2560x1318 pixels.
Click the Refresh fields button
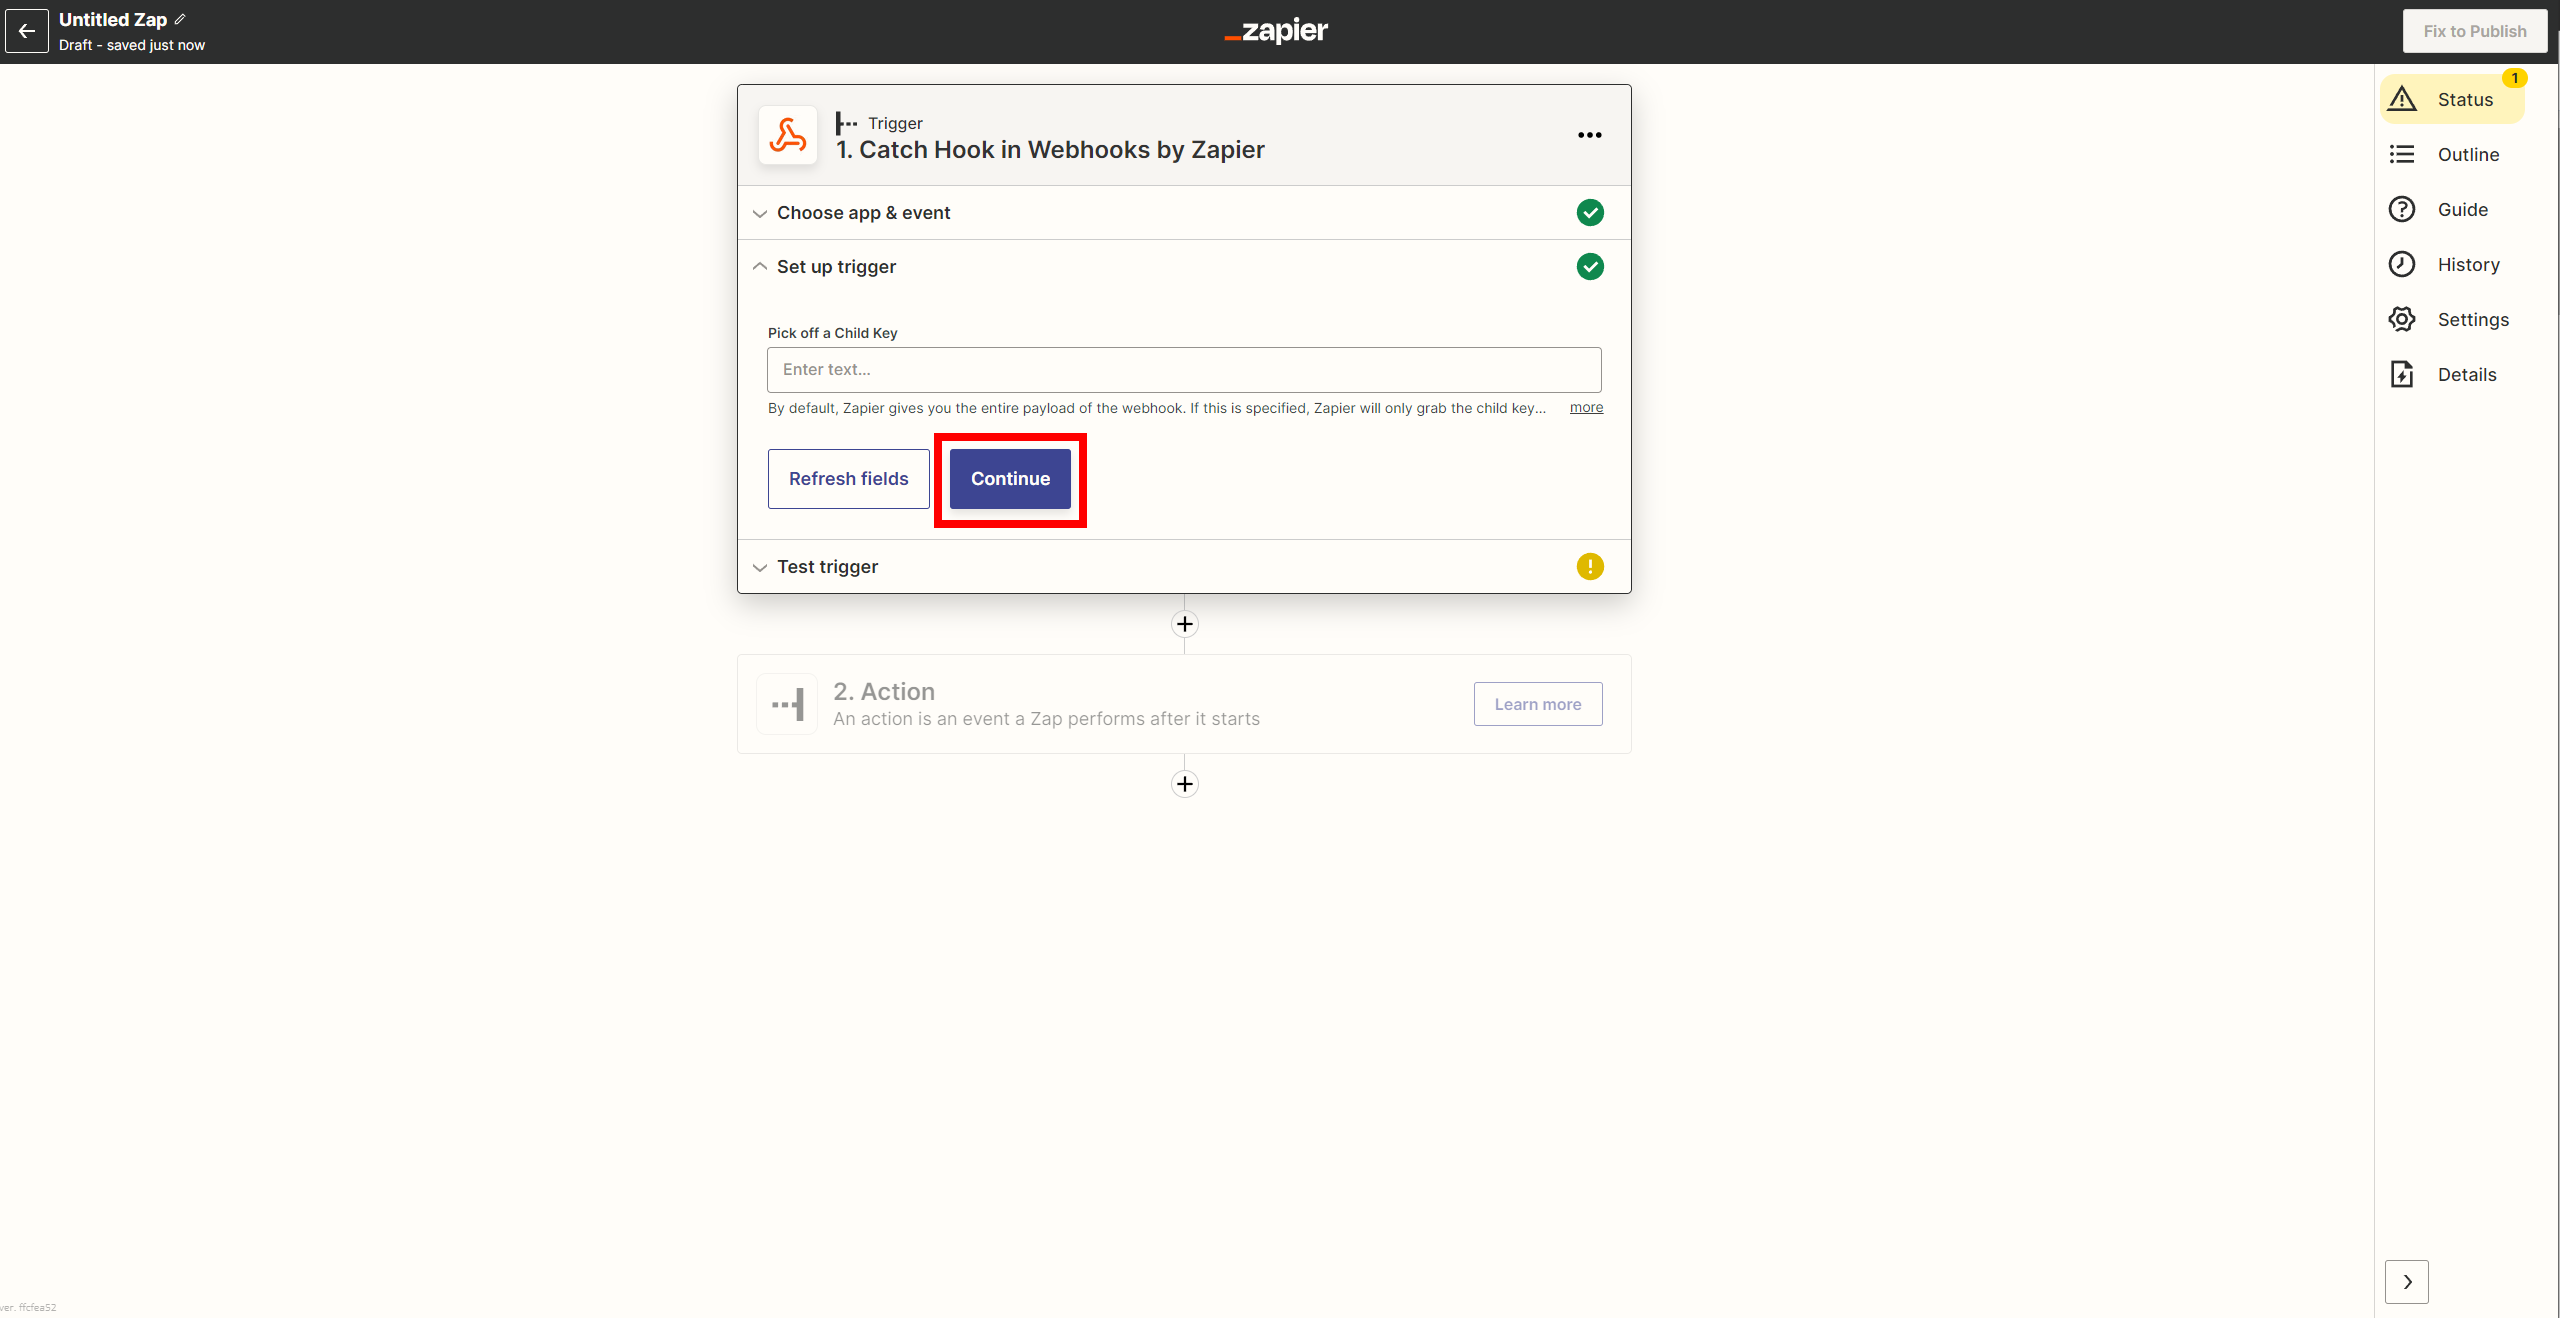click(x=848, y=479)
